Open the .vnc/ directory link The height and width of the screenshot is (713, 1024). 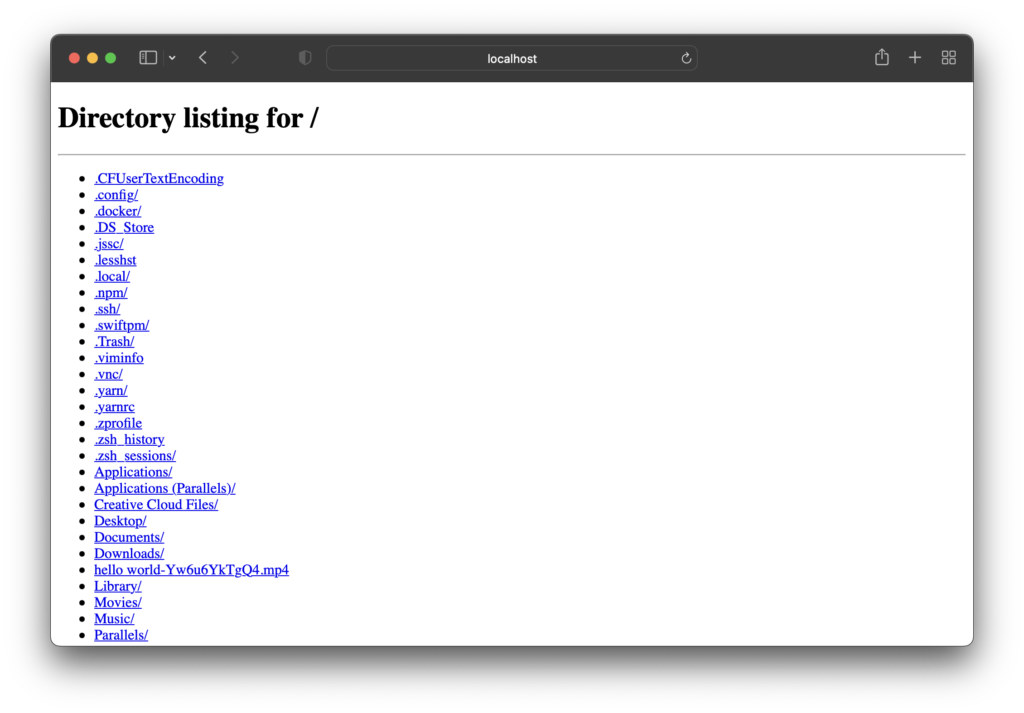pos(108,374)
